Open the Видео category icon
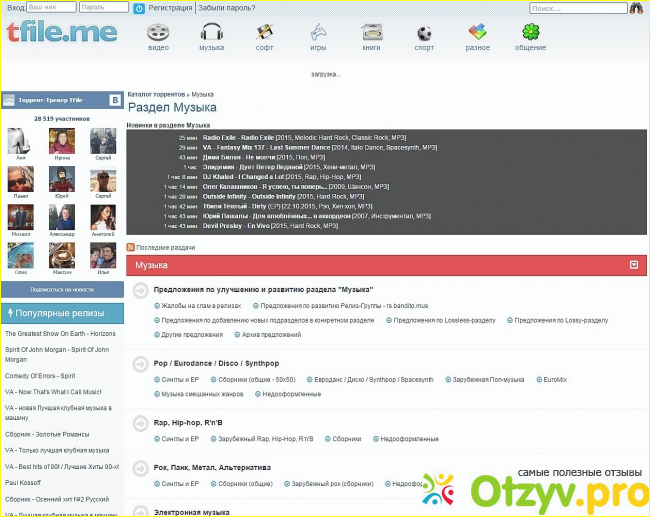Screen dimensions: 650x517 [x=158, y=32]
